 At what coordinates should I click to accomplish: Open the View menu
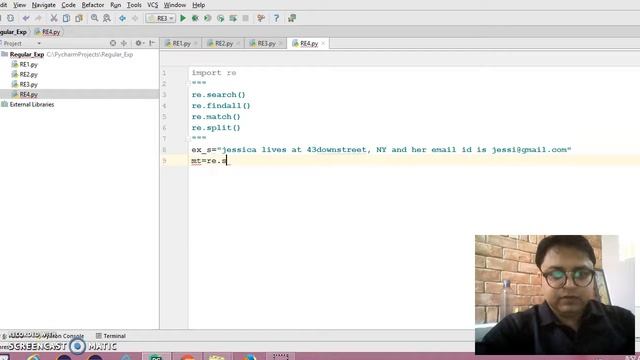[x=19, y=5]
